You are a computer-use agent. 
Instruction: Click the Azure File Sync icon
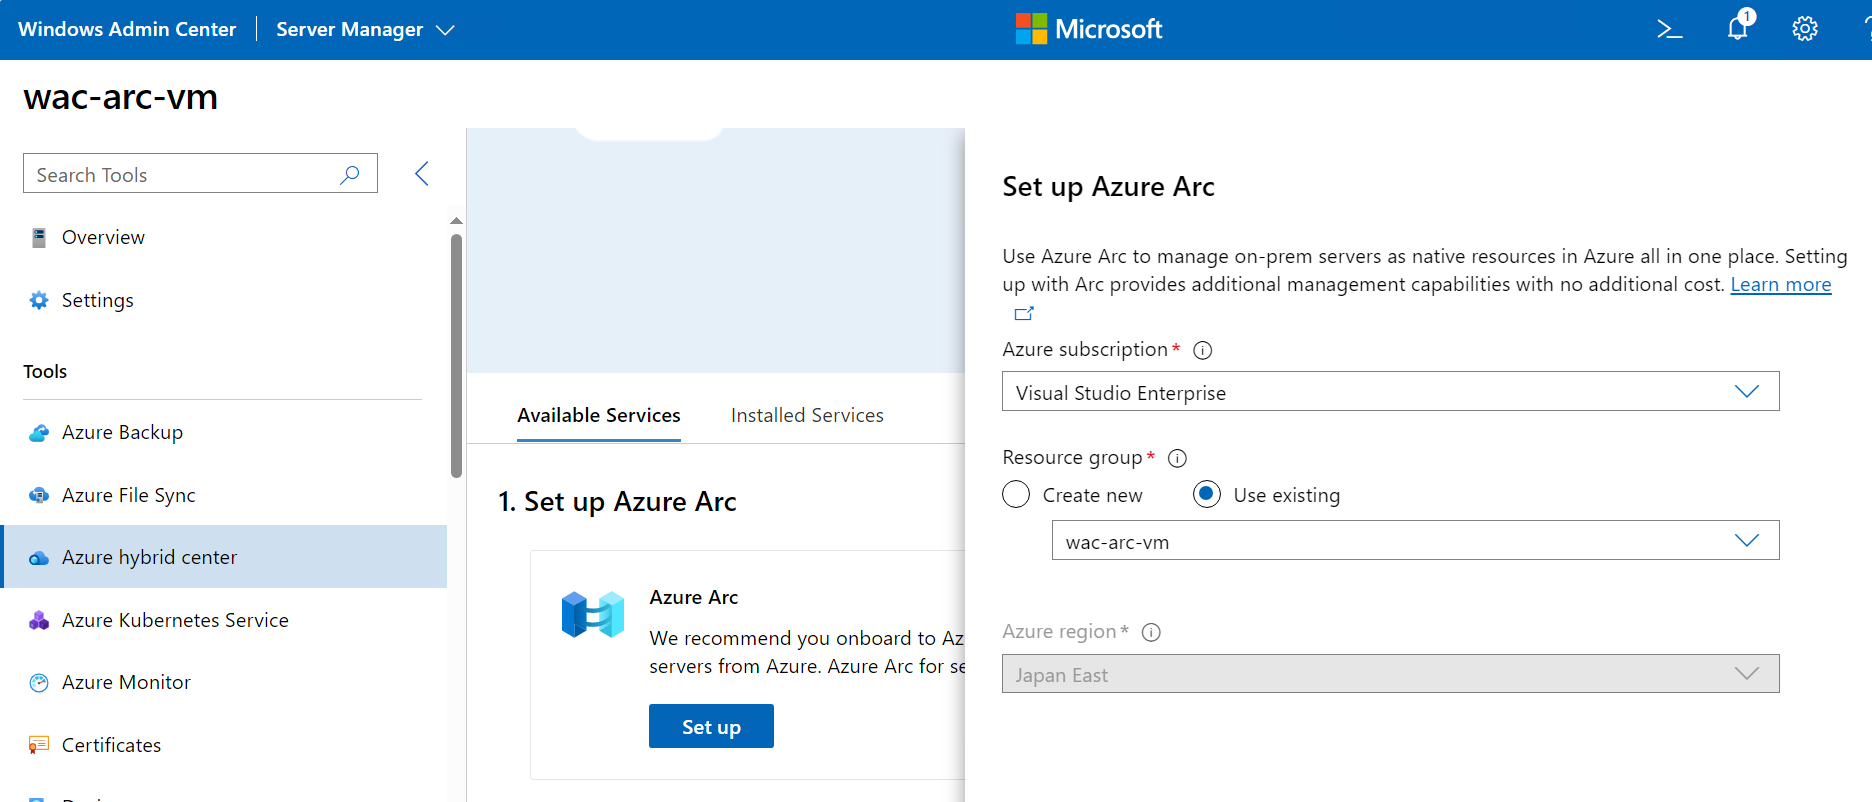[x=39, y=495]
